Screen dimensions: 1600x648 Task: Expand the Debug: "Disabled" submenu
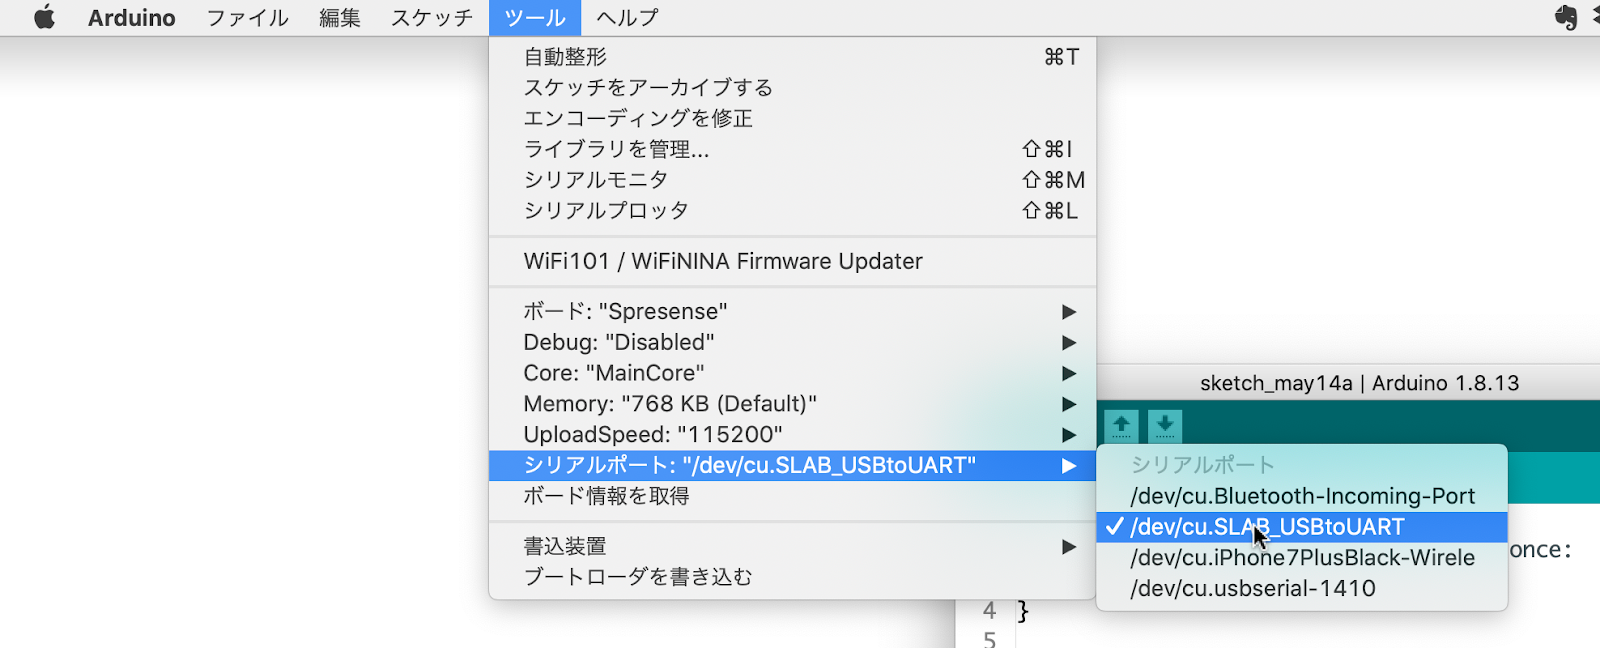pos(792,342)
